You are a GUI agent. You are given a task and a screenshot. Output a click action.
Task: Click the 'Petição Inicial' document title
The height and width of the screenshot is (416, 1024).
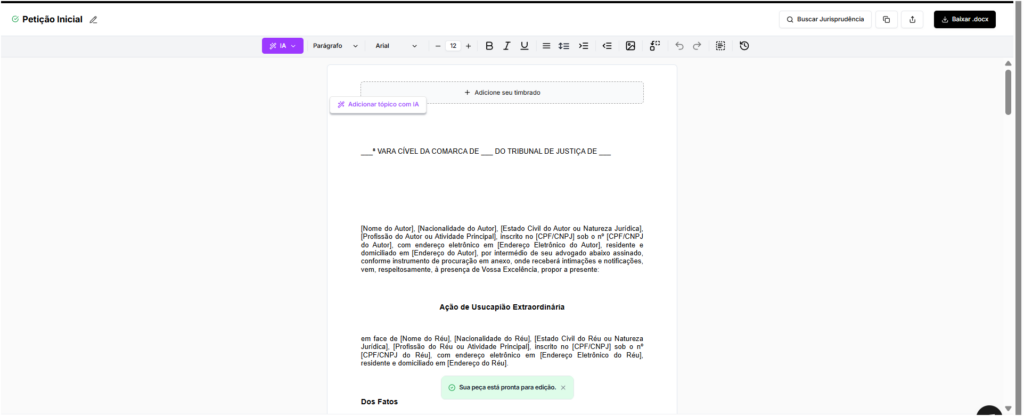(x=52, y=20)
